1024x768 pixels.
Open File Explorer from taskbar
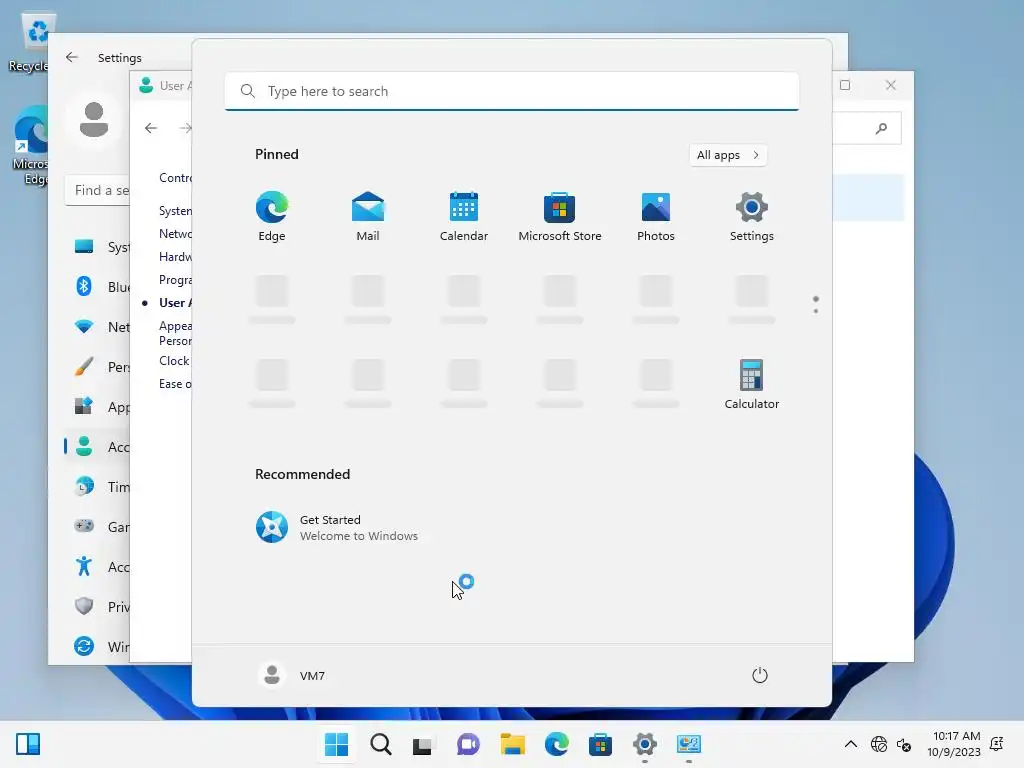pyautogui.click(x=513, y=744)
